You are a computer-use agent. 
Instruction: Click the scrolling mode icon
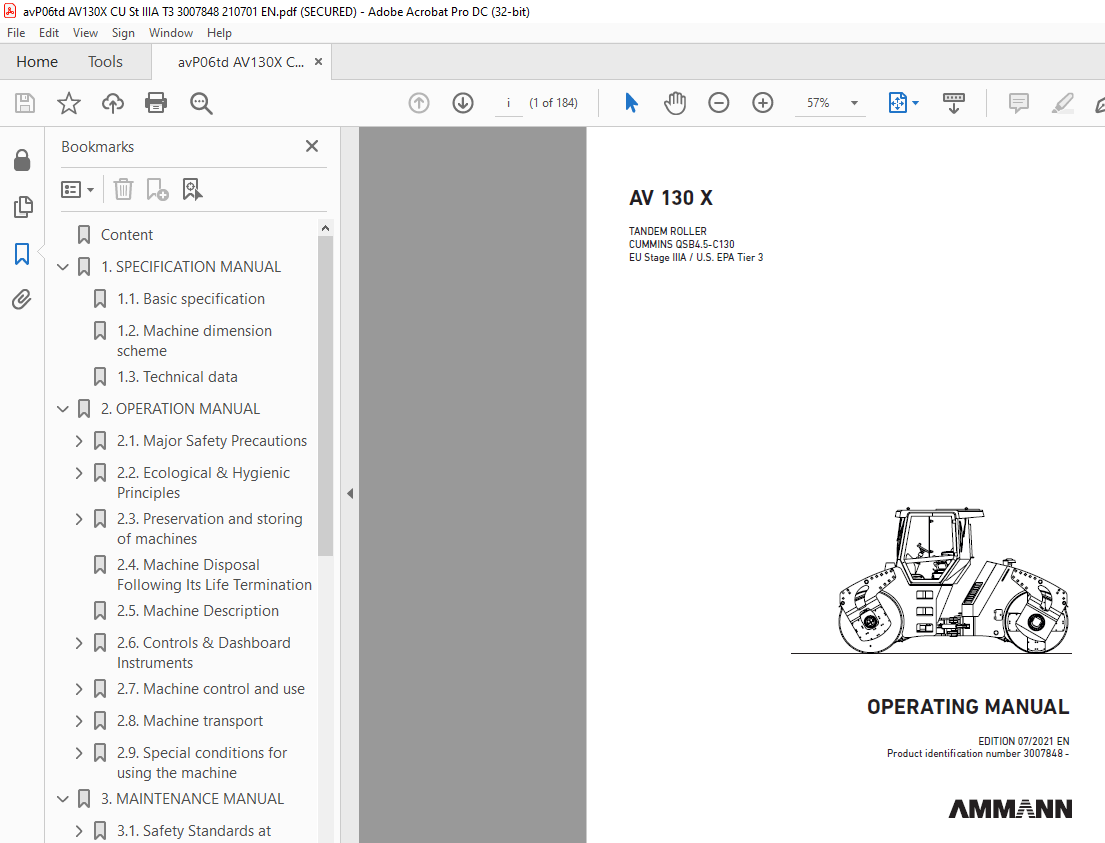pos(953,103)
